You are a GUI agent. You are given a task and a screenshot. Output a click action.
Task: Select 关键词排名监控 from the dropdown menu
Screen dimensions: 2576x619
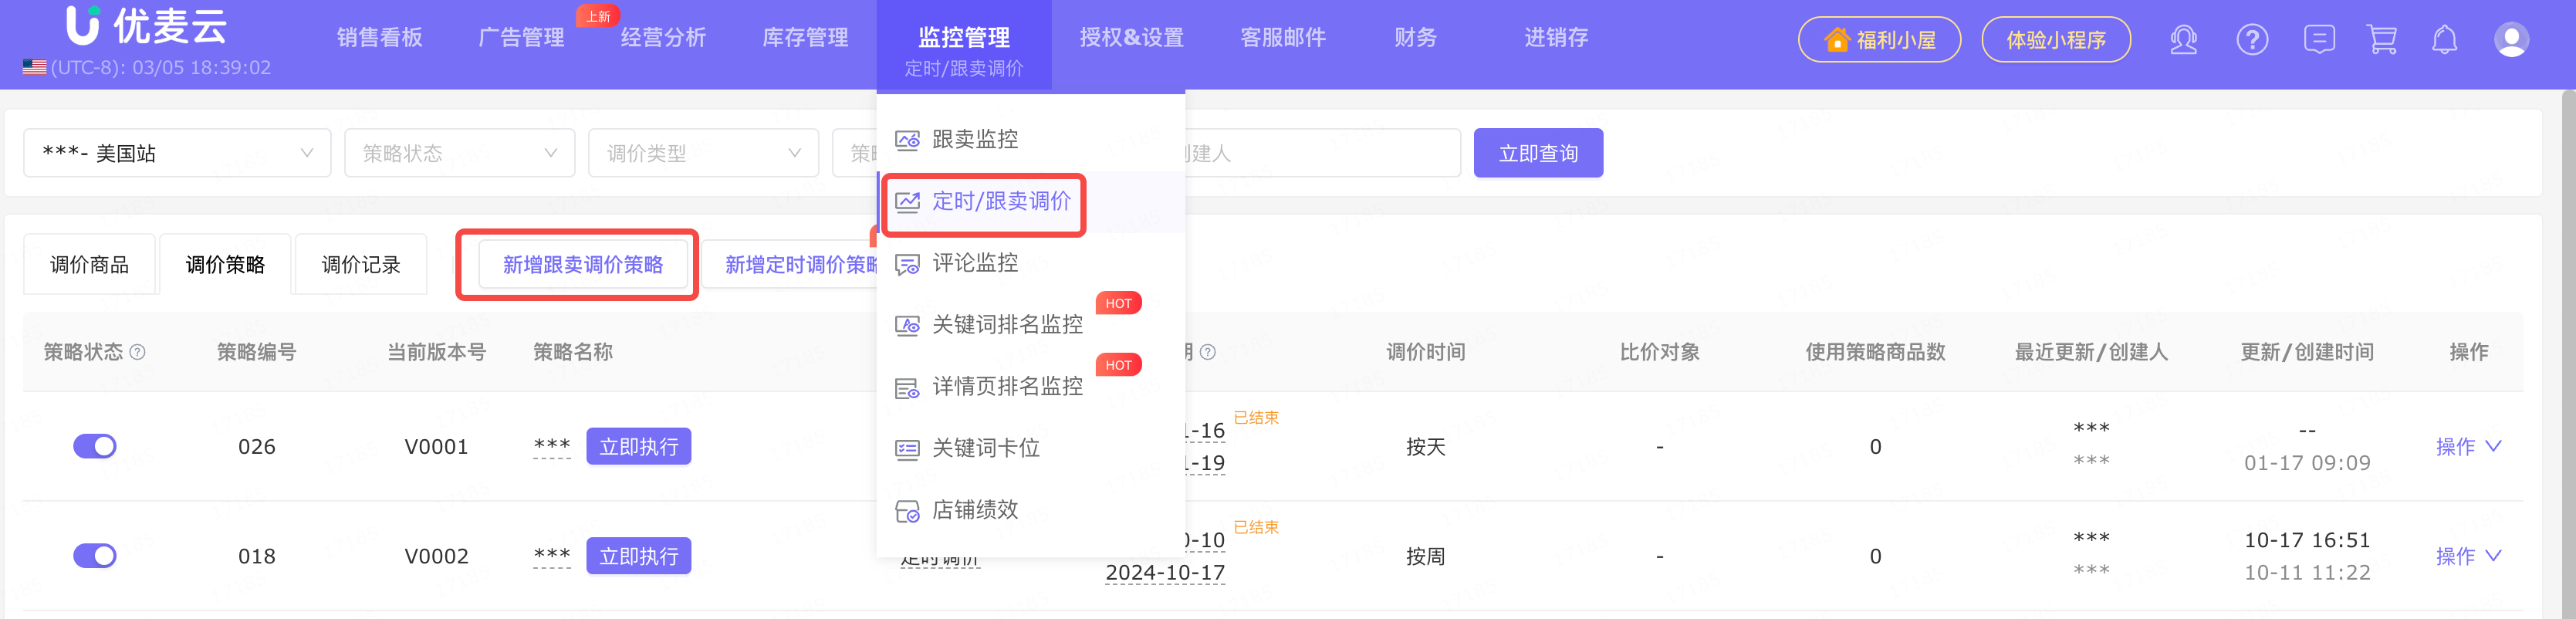(1031, 325)
